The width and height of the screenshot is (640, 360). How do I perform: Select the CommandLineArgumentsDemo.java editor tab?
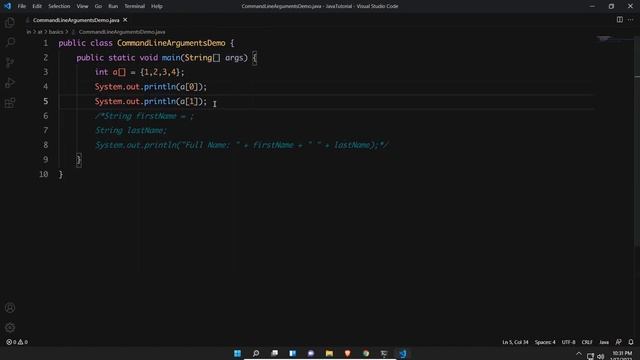(x=76, y=20)
